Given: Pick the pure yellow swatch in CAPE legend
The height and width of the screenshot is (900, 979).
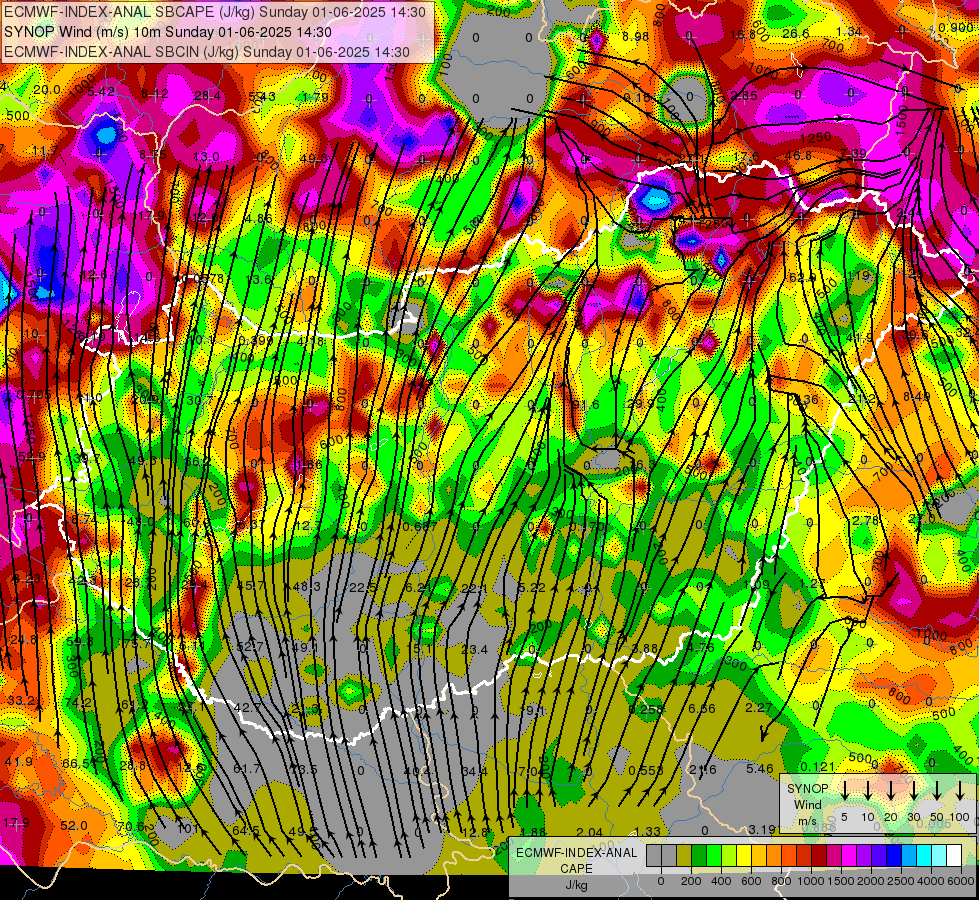Looking at the screenshot, I should click(x=744, y=856).
